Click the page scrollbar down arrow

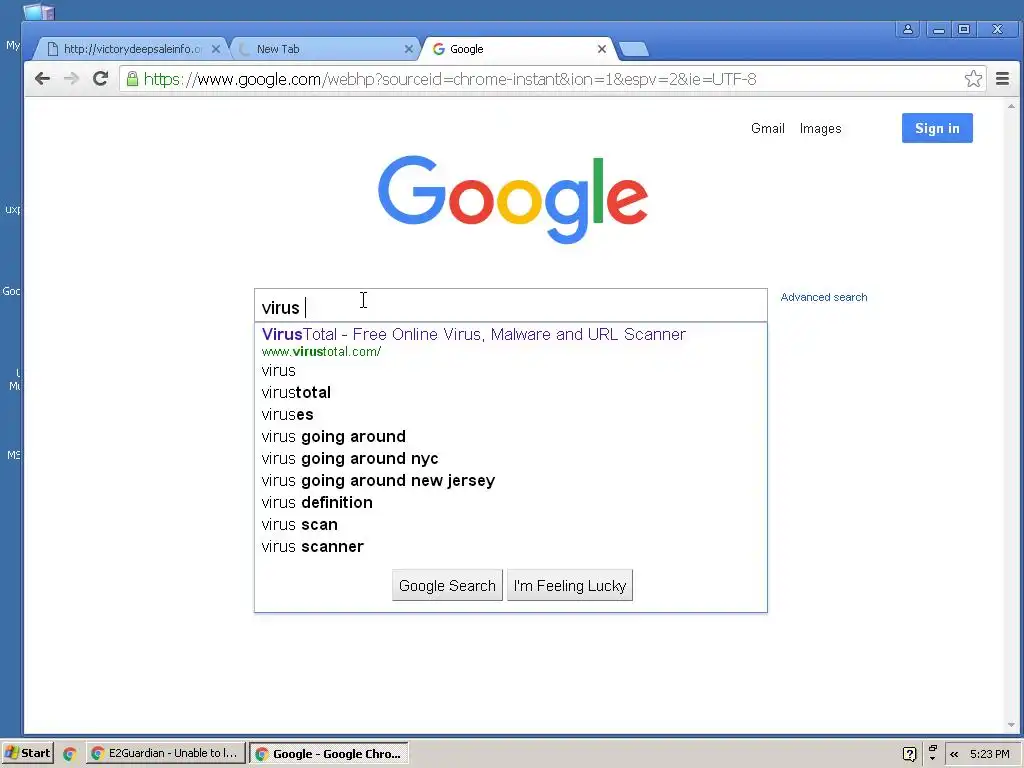click(x=1012, y=725)
